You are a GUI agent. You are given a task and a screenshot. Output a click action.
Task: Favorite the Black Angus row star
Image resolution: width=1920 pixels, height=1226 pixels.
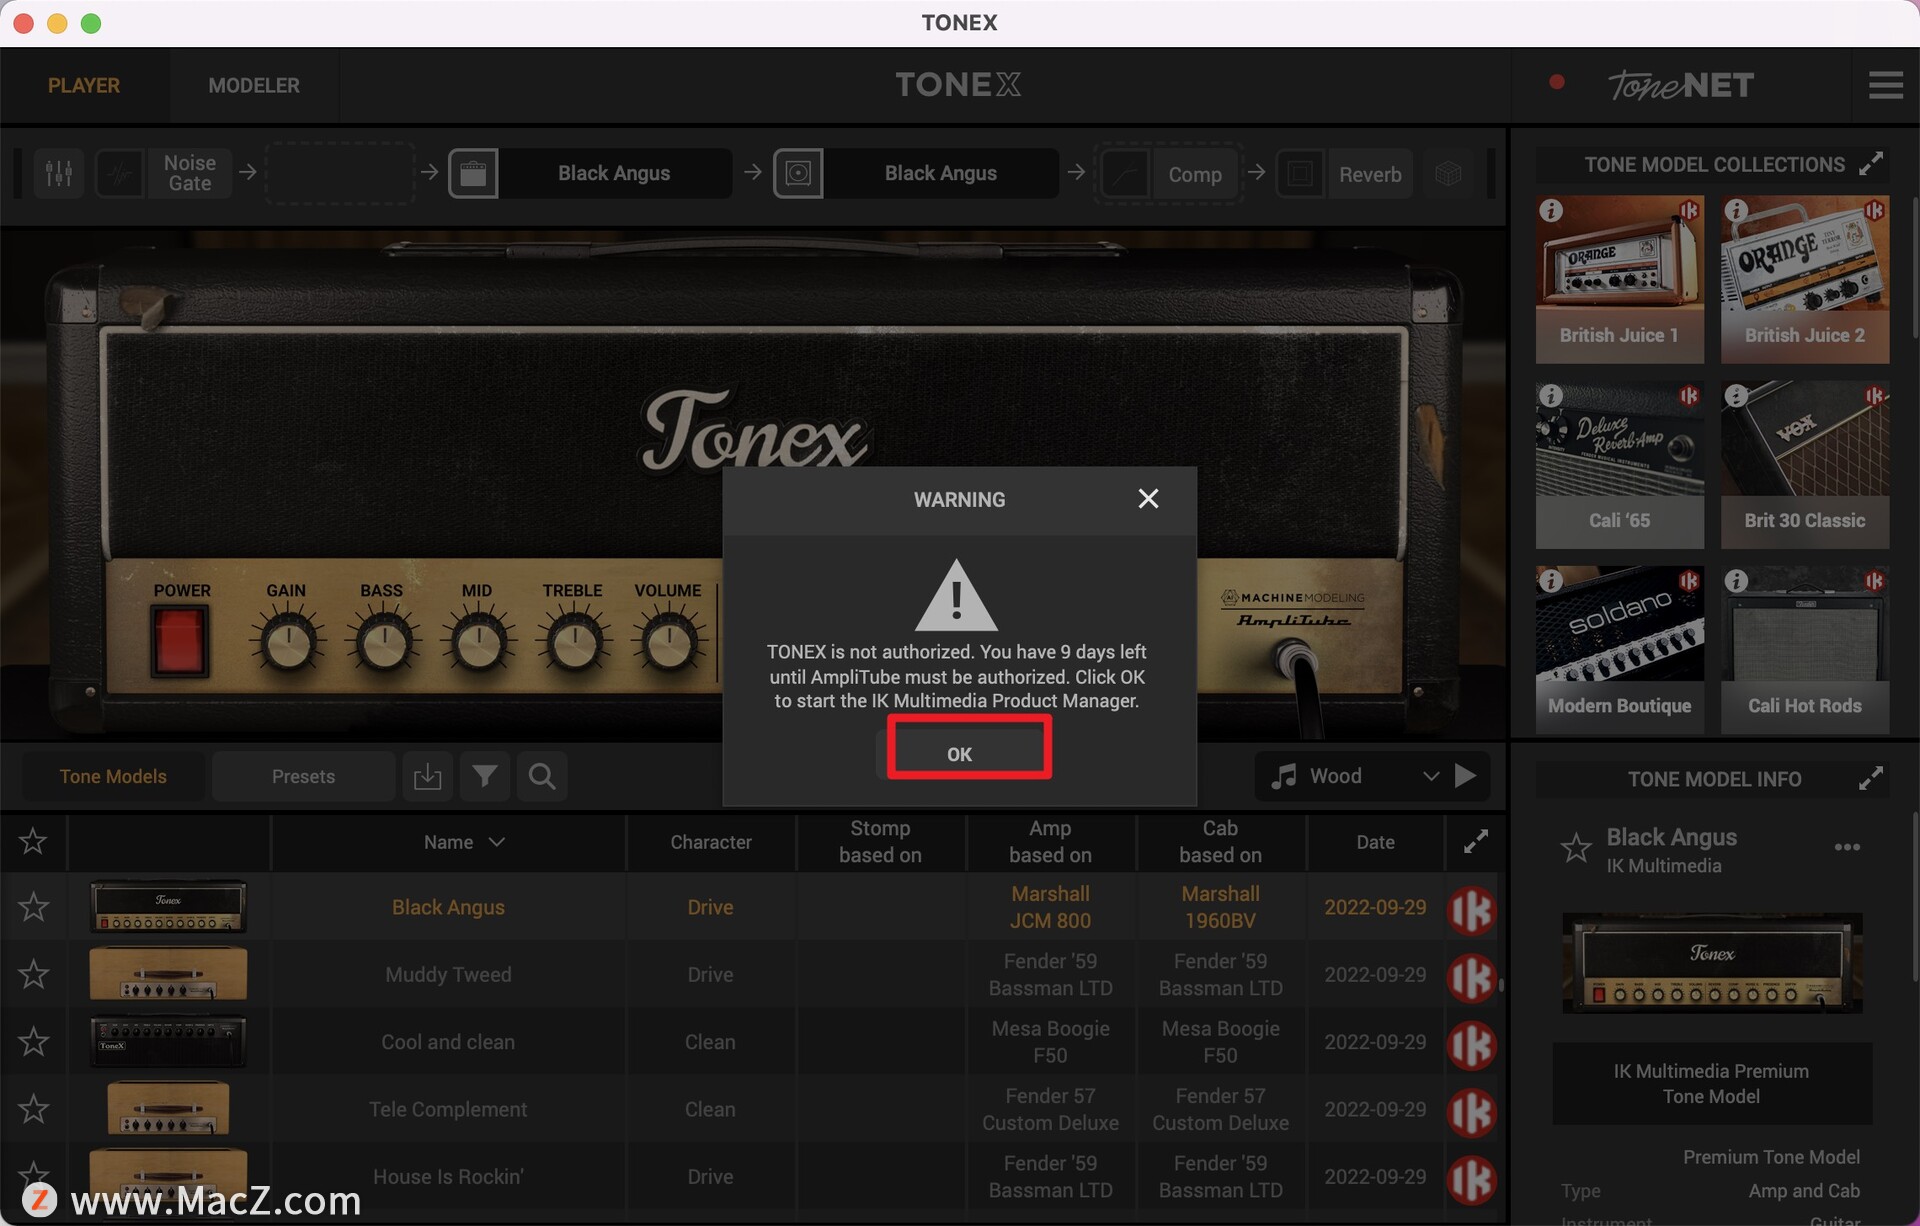point(33,907)
